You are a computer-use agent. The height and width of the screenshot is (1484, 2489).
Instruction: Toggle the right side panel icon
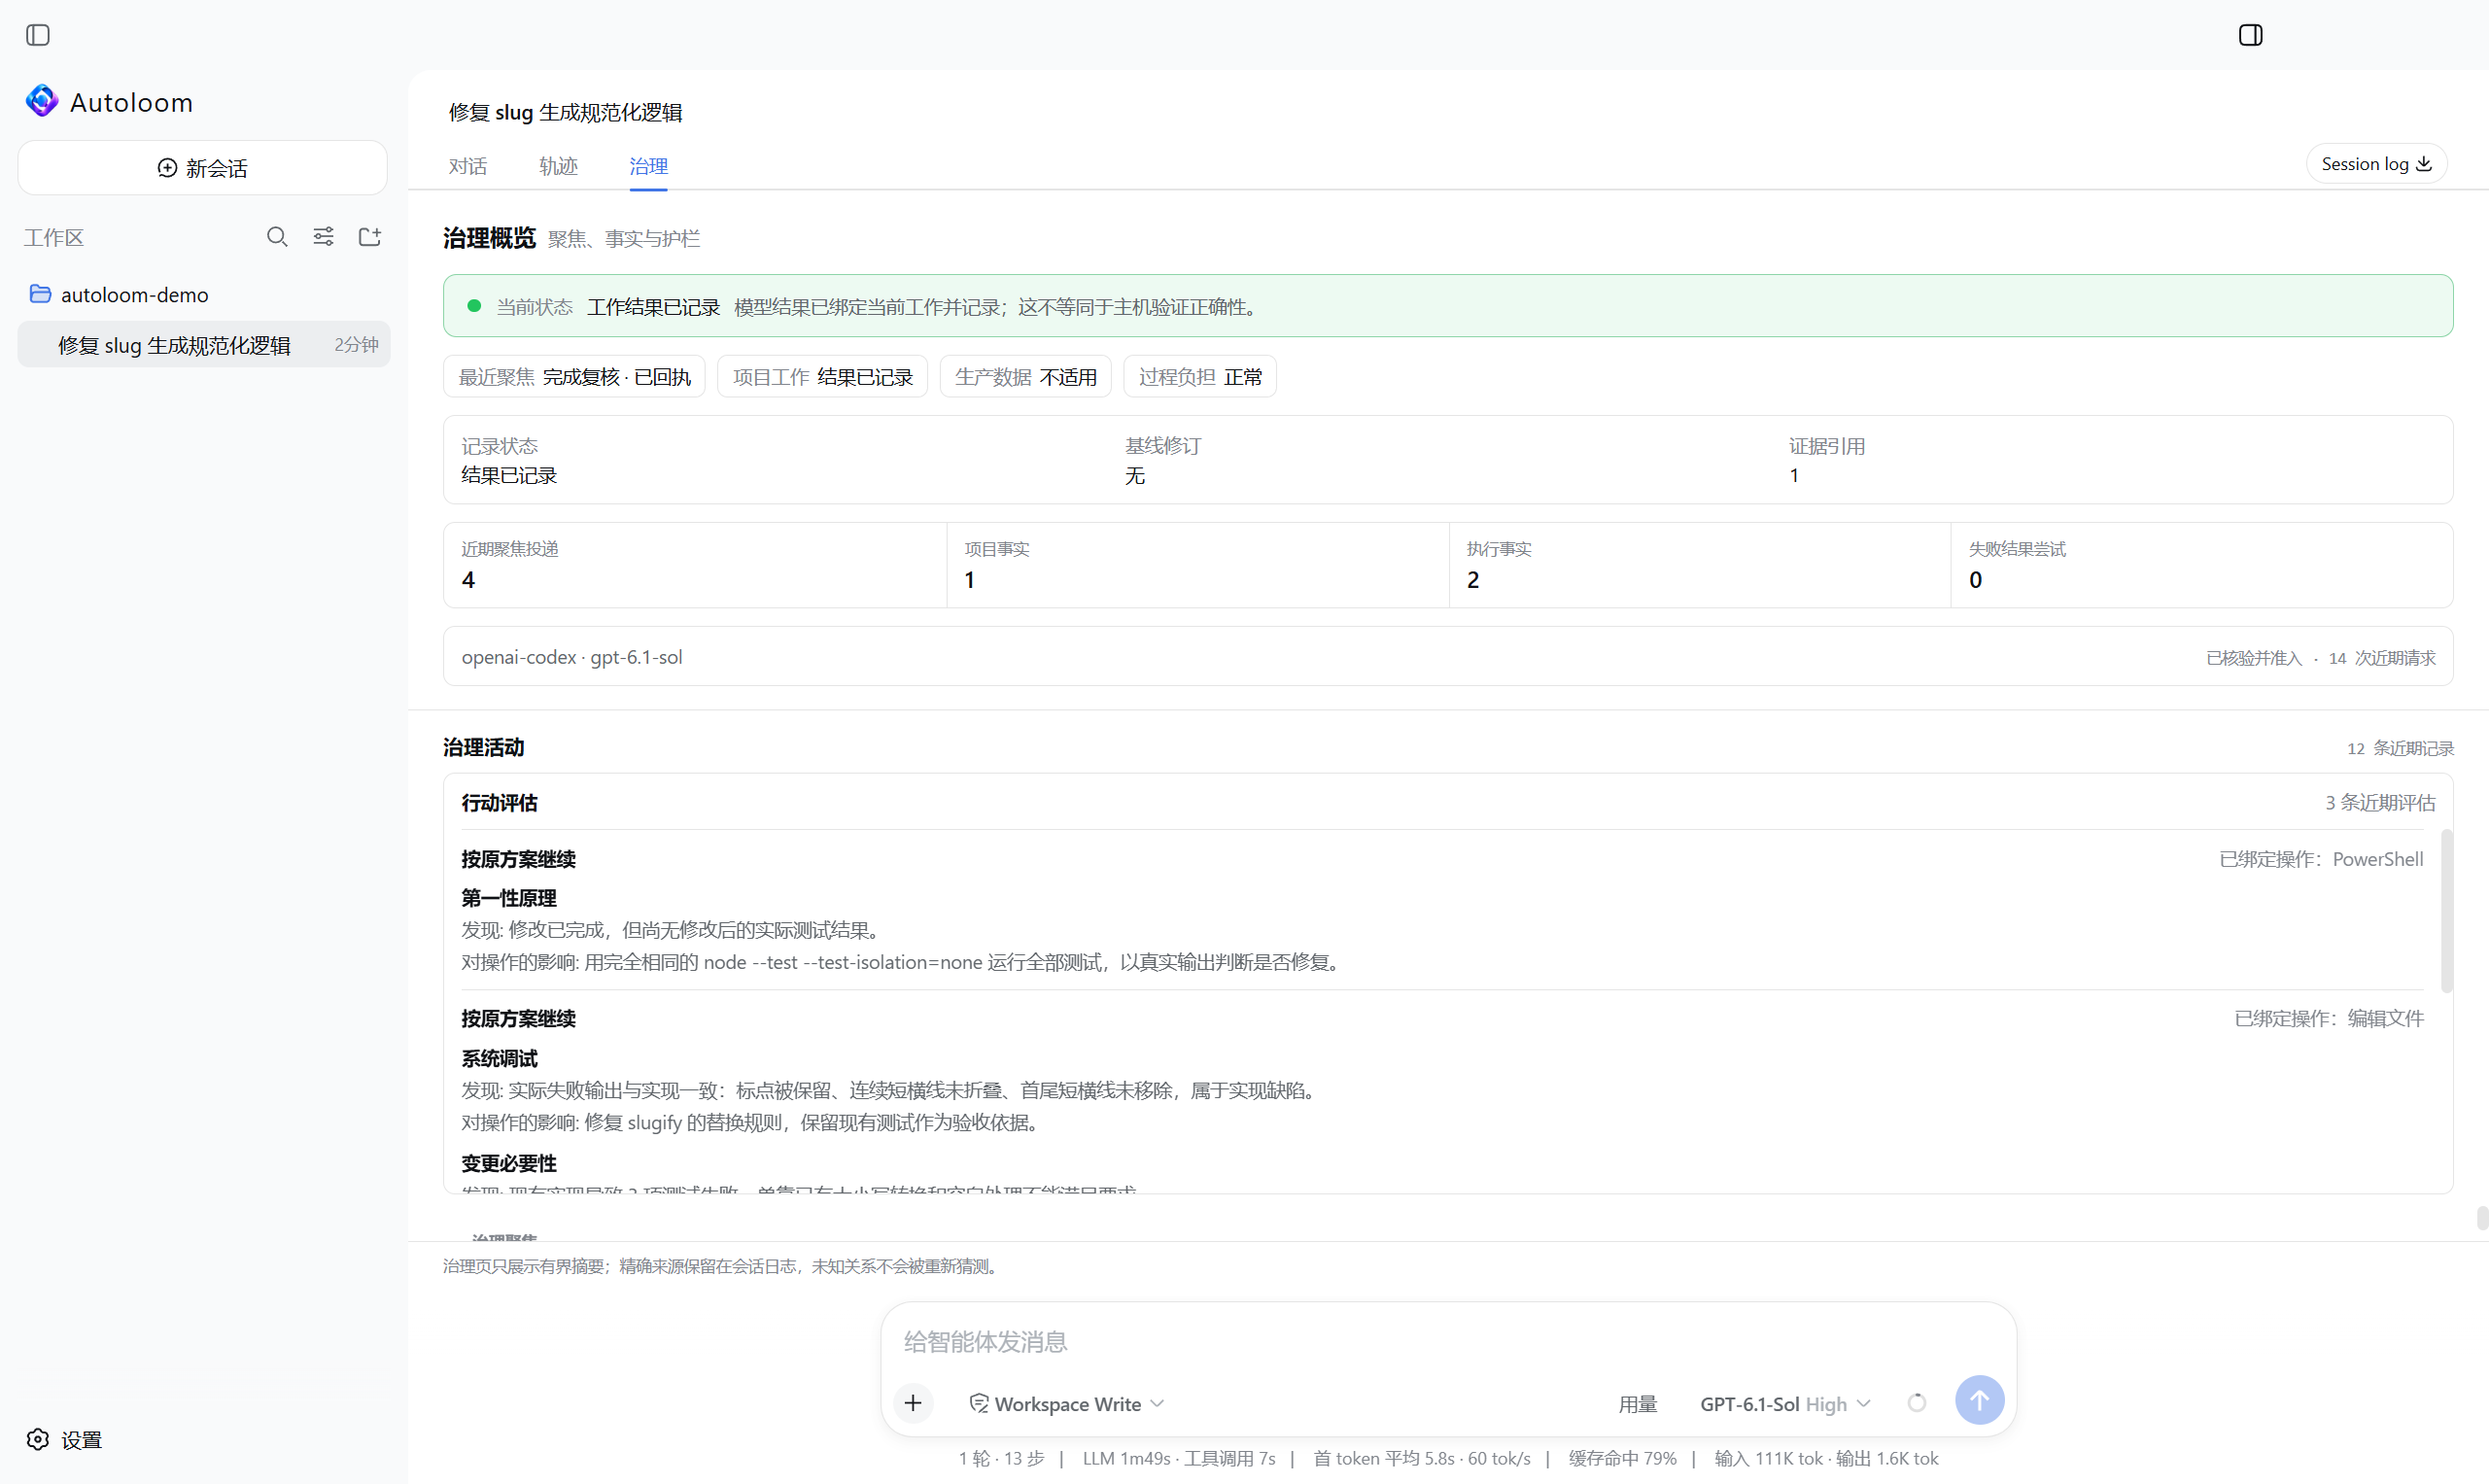[2250, 35]
